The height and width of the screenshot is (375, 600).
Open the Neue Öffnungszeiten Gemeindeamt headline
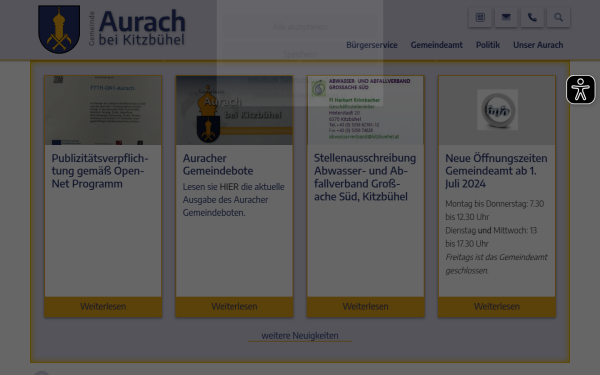[496, 171]
